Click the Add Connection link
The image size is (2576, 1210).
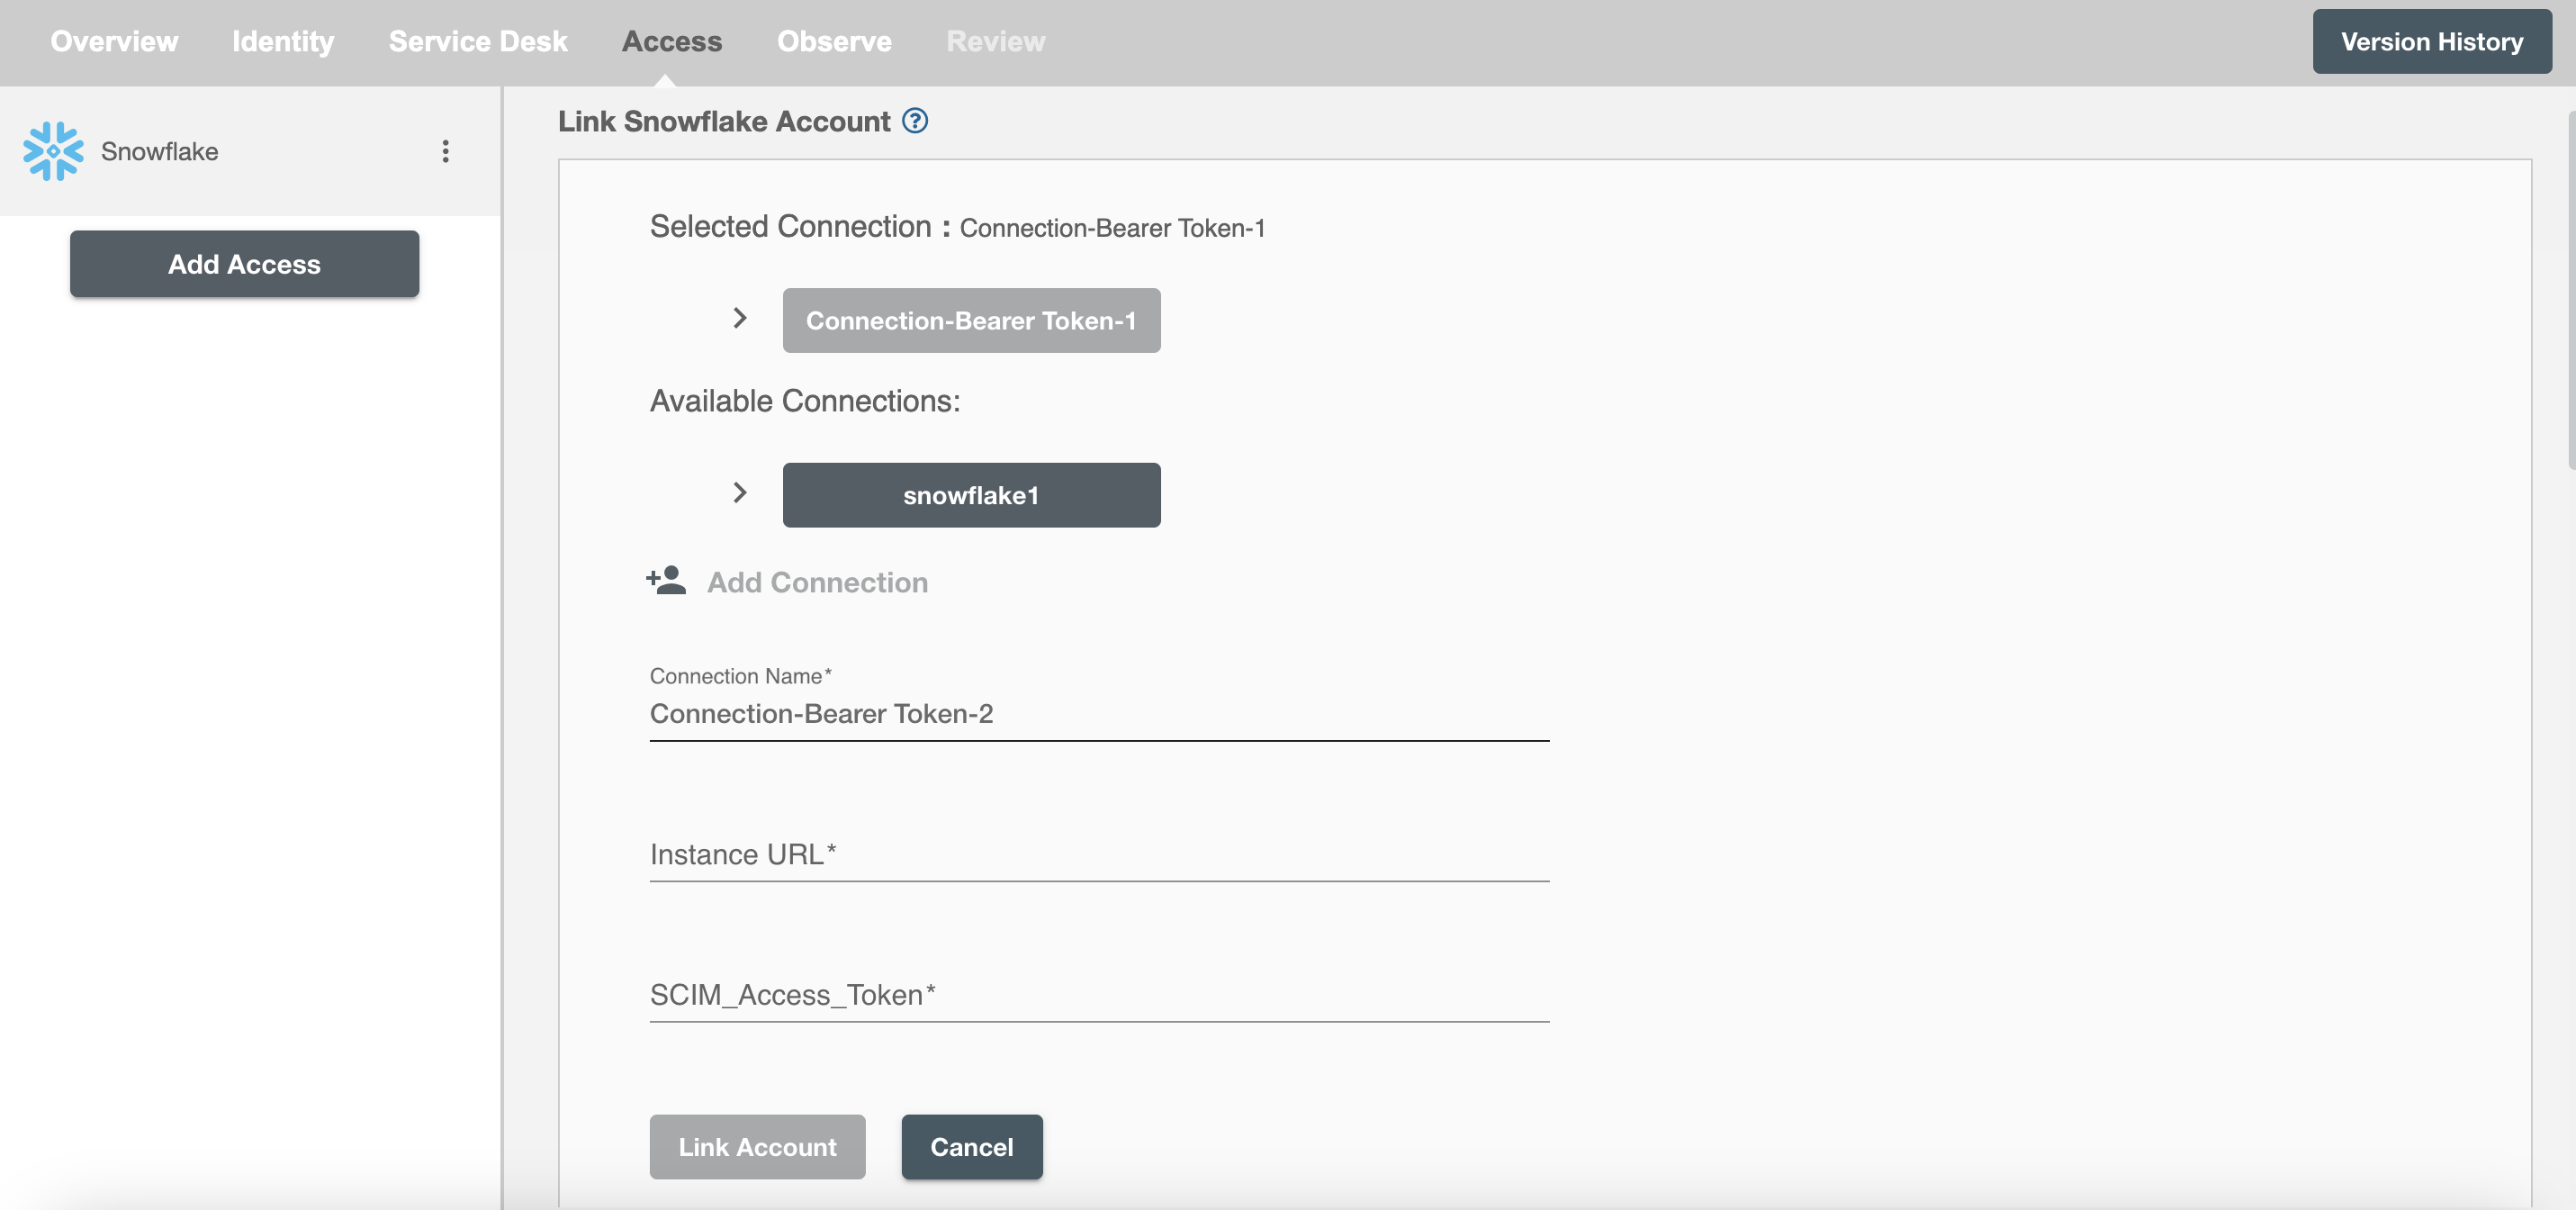tap(817, 582)
